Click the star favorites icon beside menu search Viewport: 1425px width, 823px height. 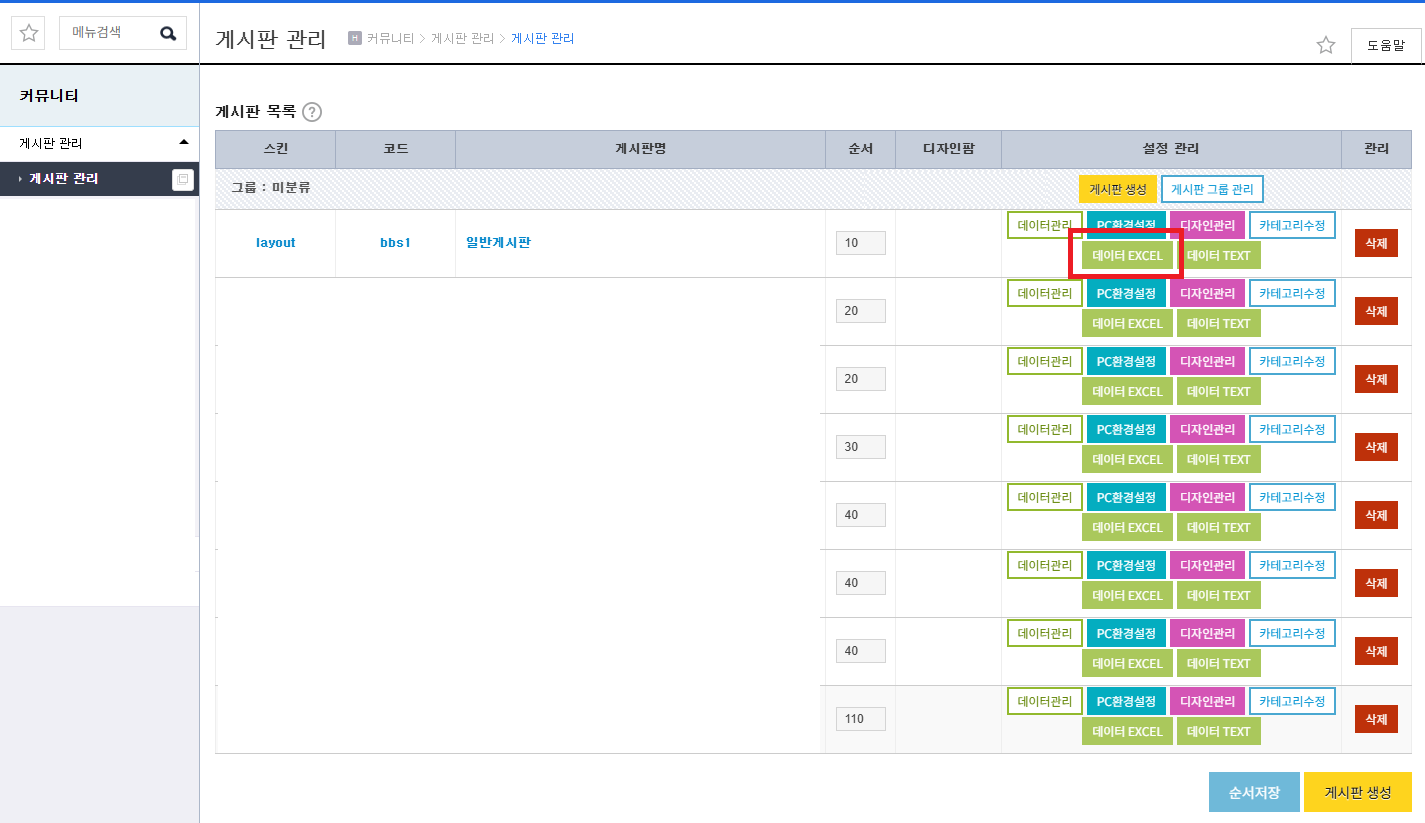click(x=29, y=33)
